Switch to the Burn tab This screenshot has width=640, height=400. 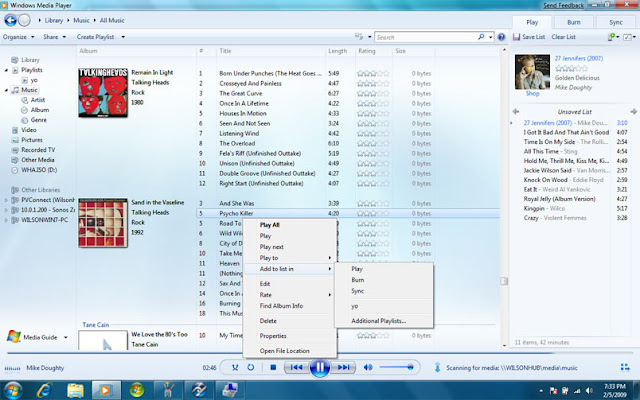point(573,22)
